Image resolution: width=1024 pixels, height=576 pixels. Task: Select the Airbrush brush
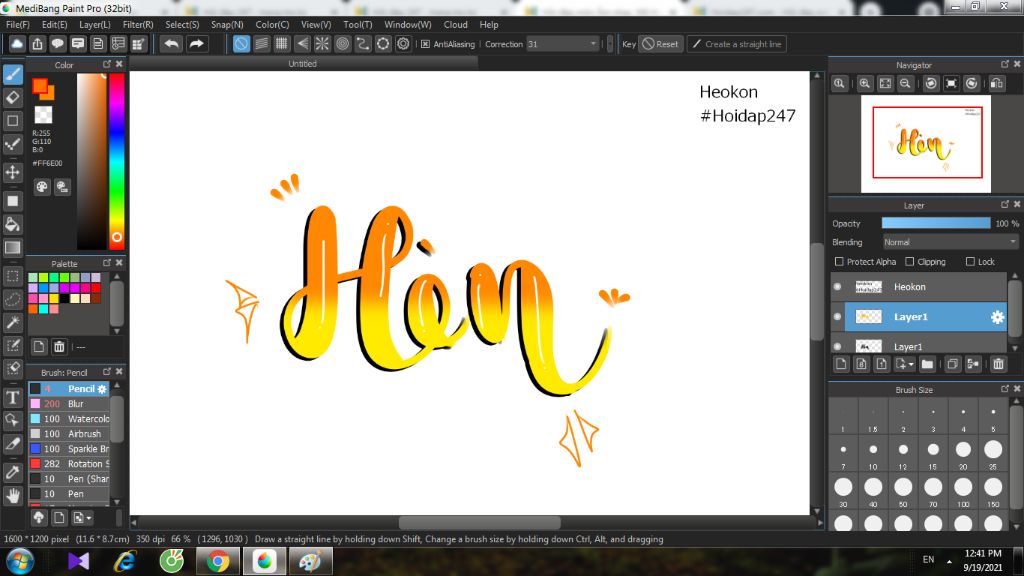click(69, 434)
